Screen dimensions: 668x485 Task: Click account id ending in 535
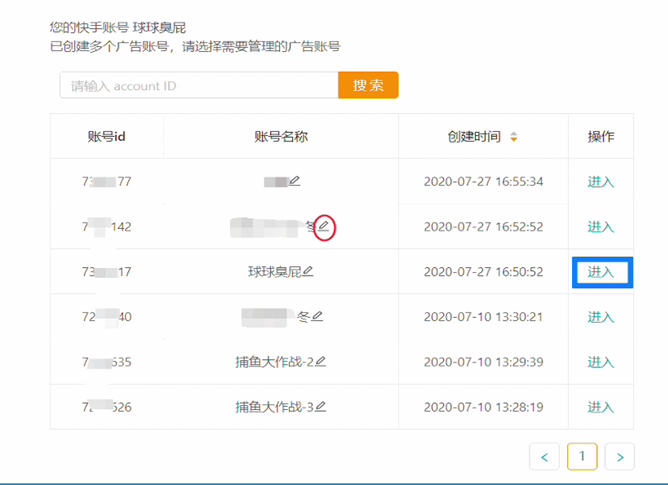point(107,362)
